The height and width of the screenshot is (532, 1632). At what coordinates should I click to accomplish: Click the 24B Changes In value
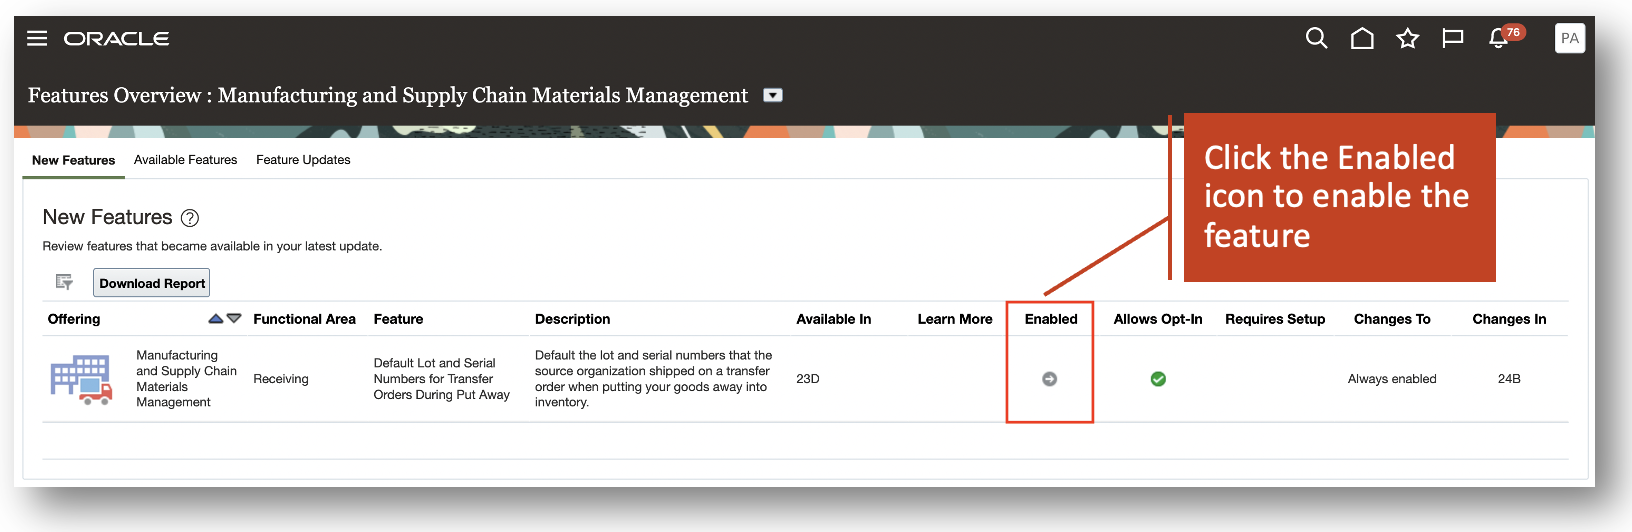pyautogui.click(x=1509, y=379)
